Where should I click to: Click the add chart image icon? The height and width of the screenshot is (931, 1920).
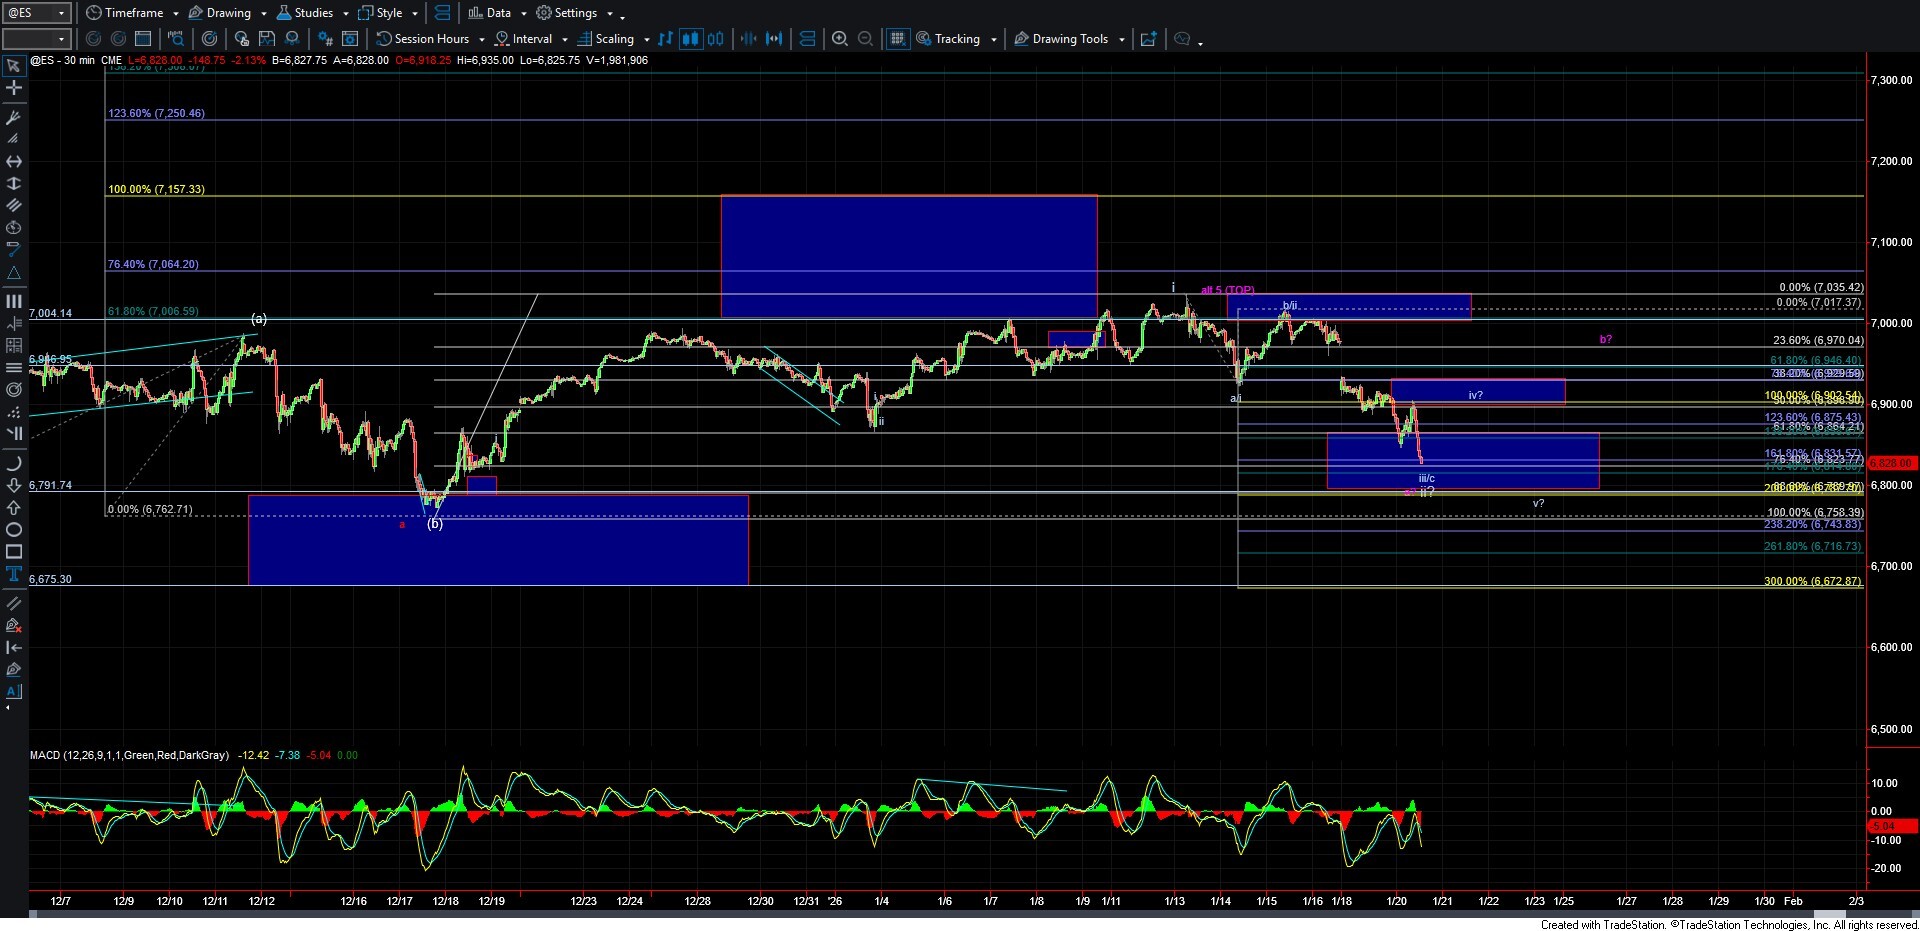1148,39
